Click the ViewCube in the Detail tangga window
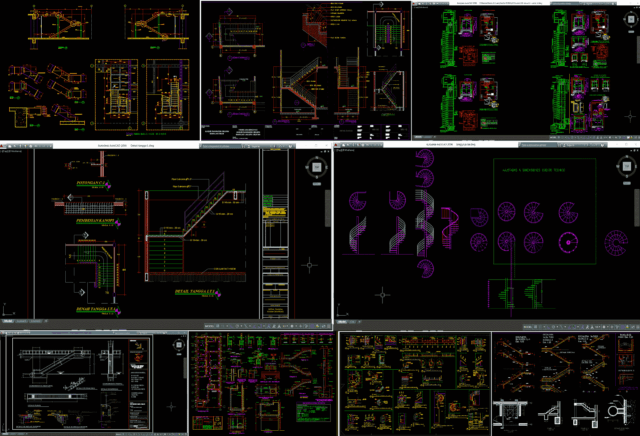 point(315,168)
